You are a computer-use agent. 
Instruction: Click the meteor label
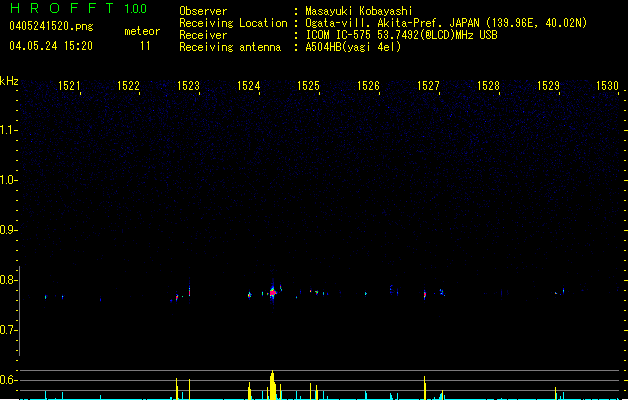coord(142,31)
